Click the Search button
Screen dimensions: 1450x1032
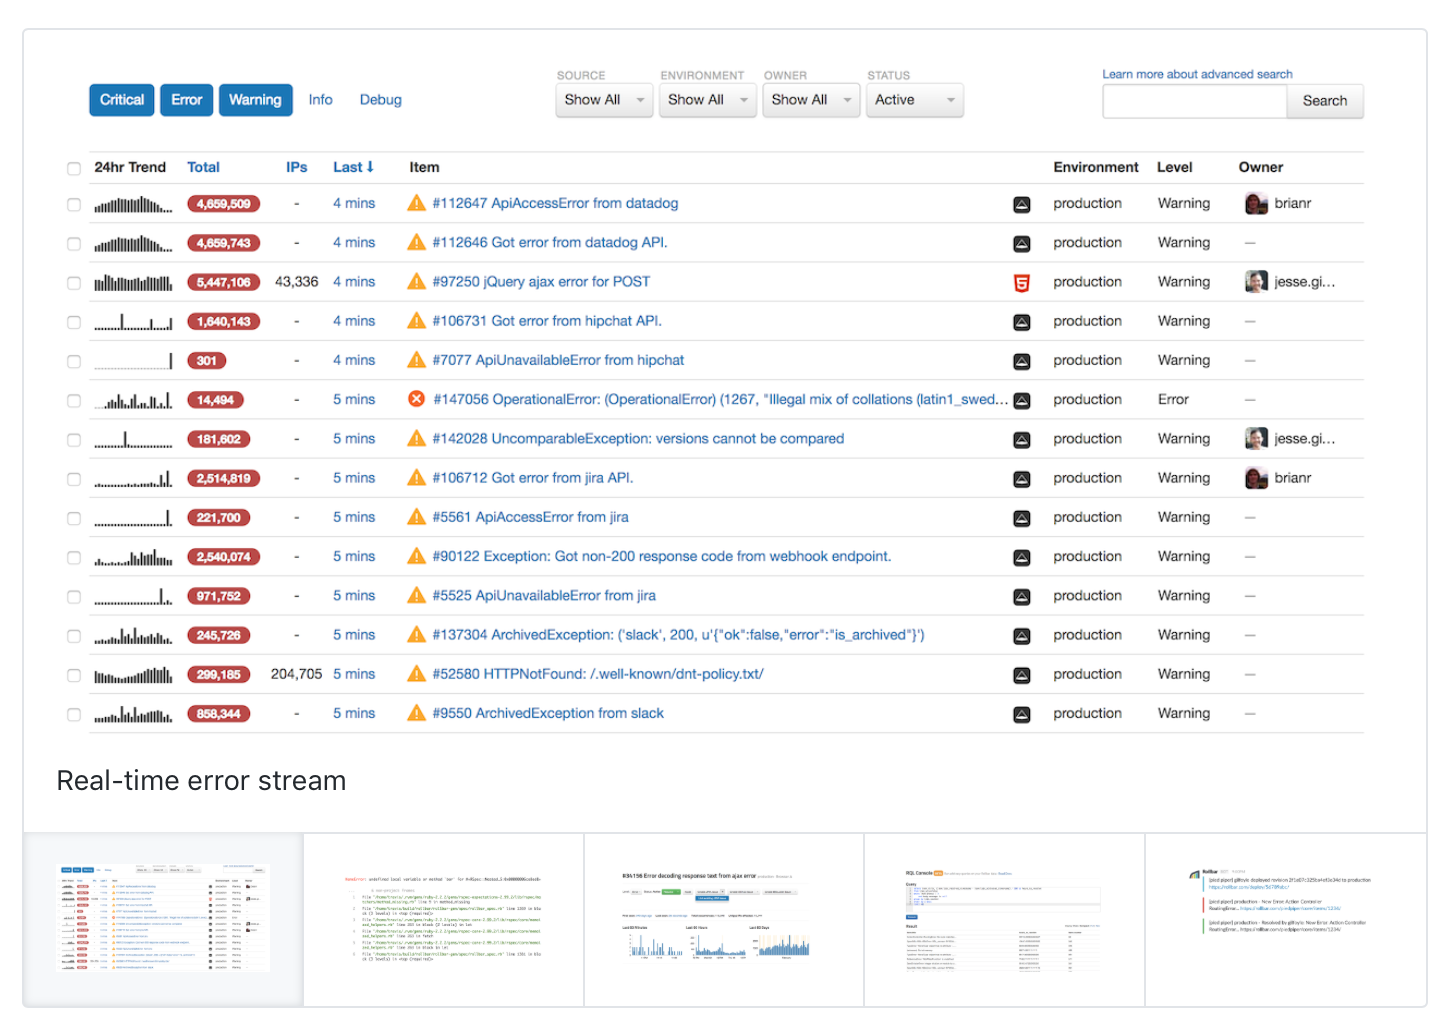tap(1324, 101)
